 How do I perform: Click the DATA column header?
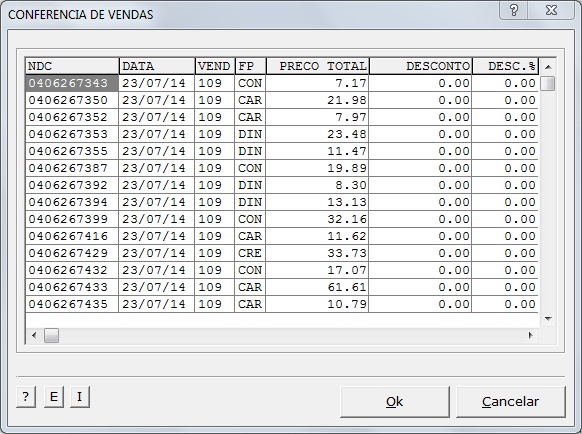click(x=157, y=66)
